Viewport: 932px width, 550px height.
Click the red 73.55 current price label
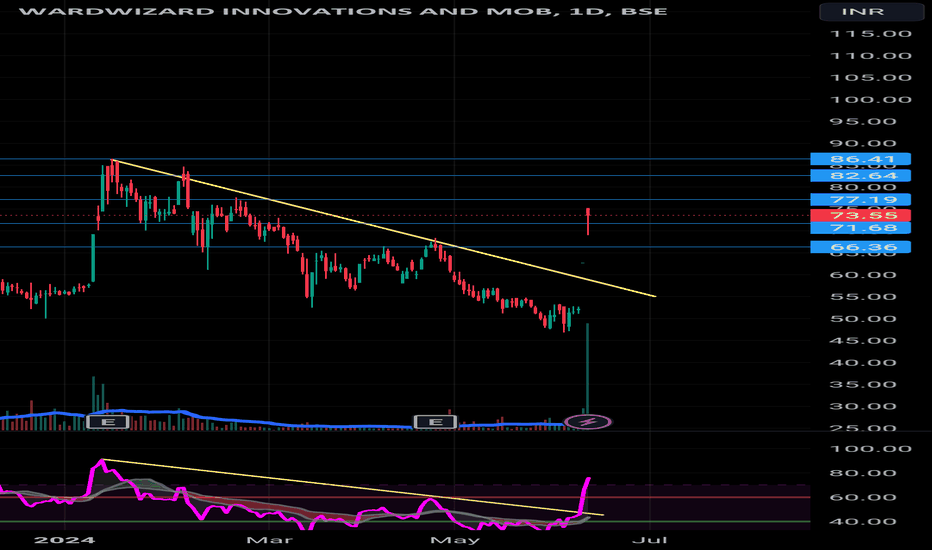point(860,215)
